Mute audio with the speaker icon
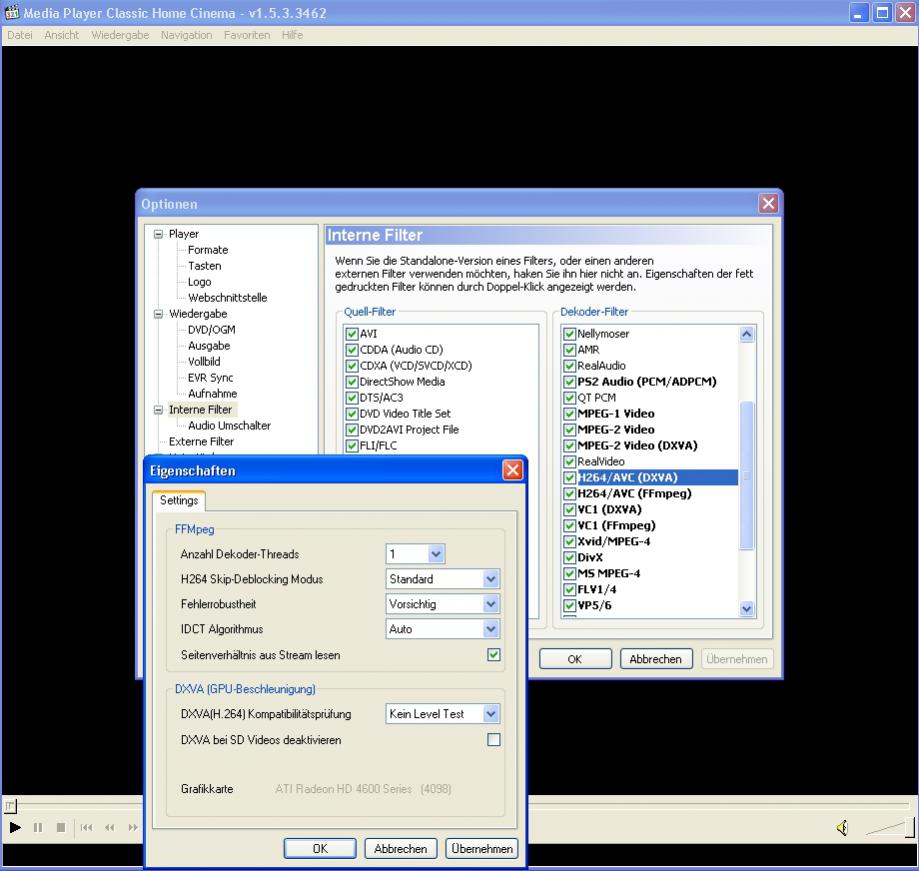This screenshot has width=919, height=871. (842, 828)
